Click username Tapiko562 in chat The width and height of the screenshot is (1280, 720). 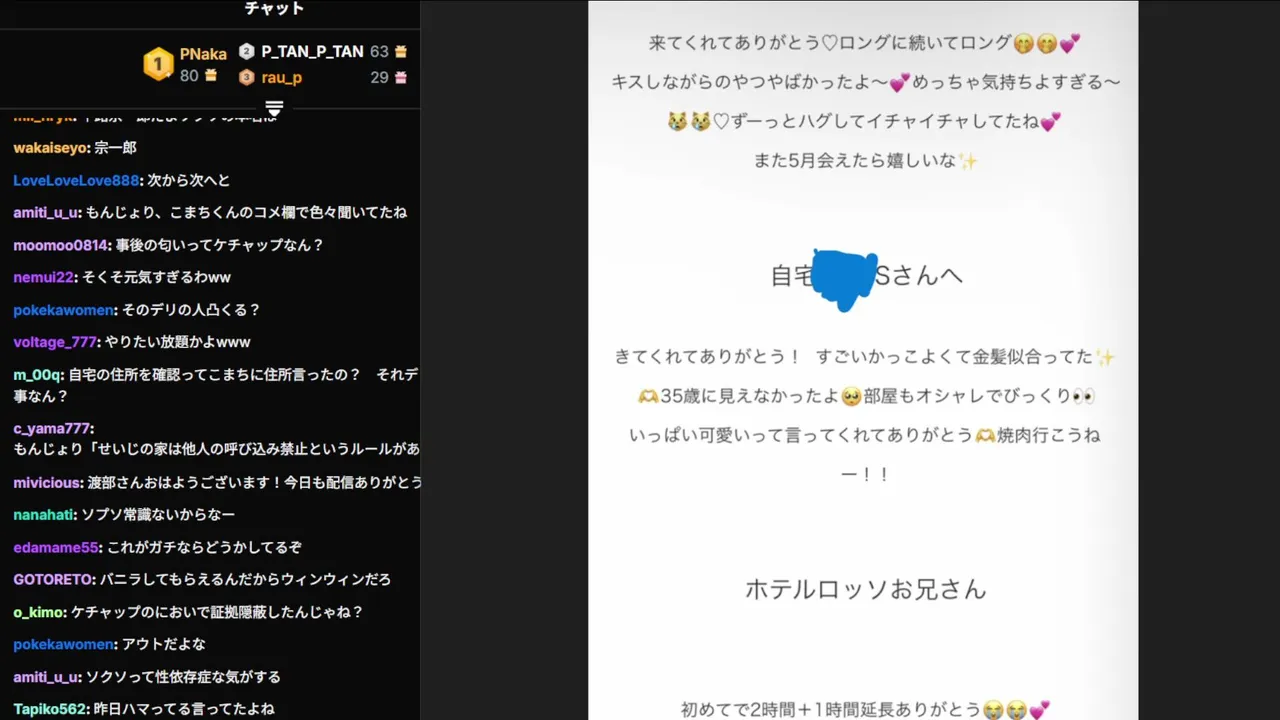51,709
